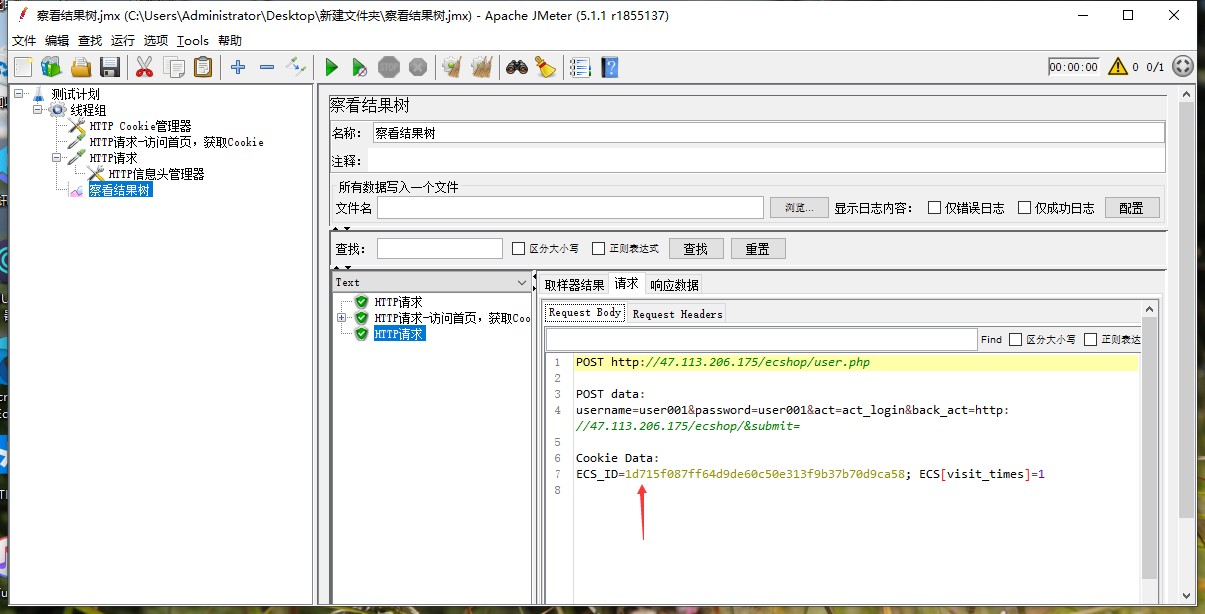Click the 重置 button
Screen dimensions: 1205x614
[x=758, y=249]
